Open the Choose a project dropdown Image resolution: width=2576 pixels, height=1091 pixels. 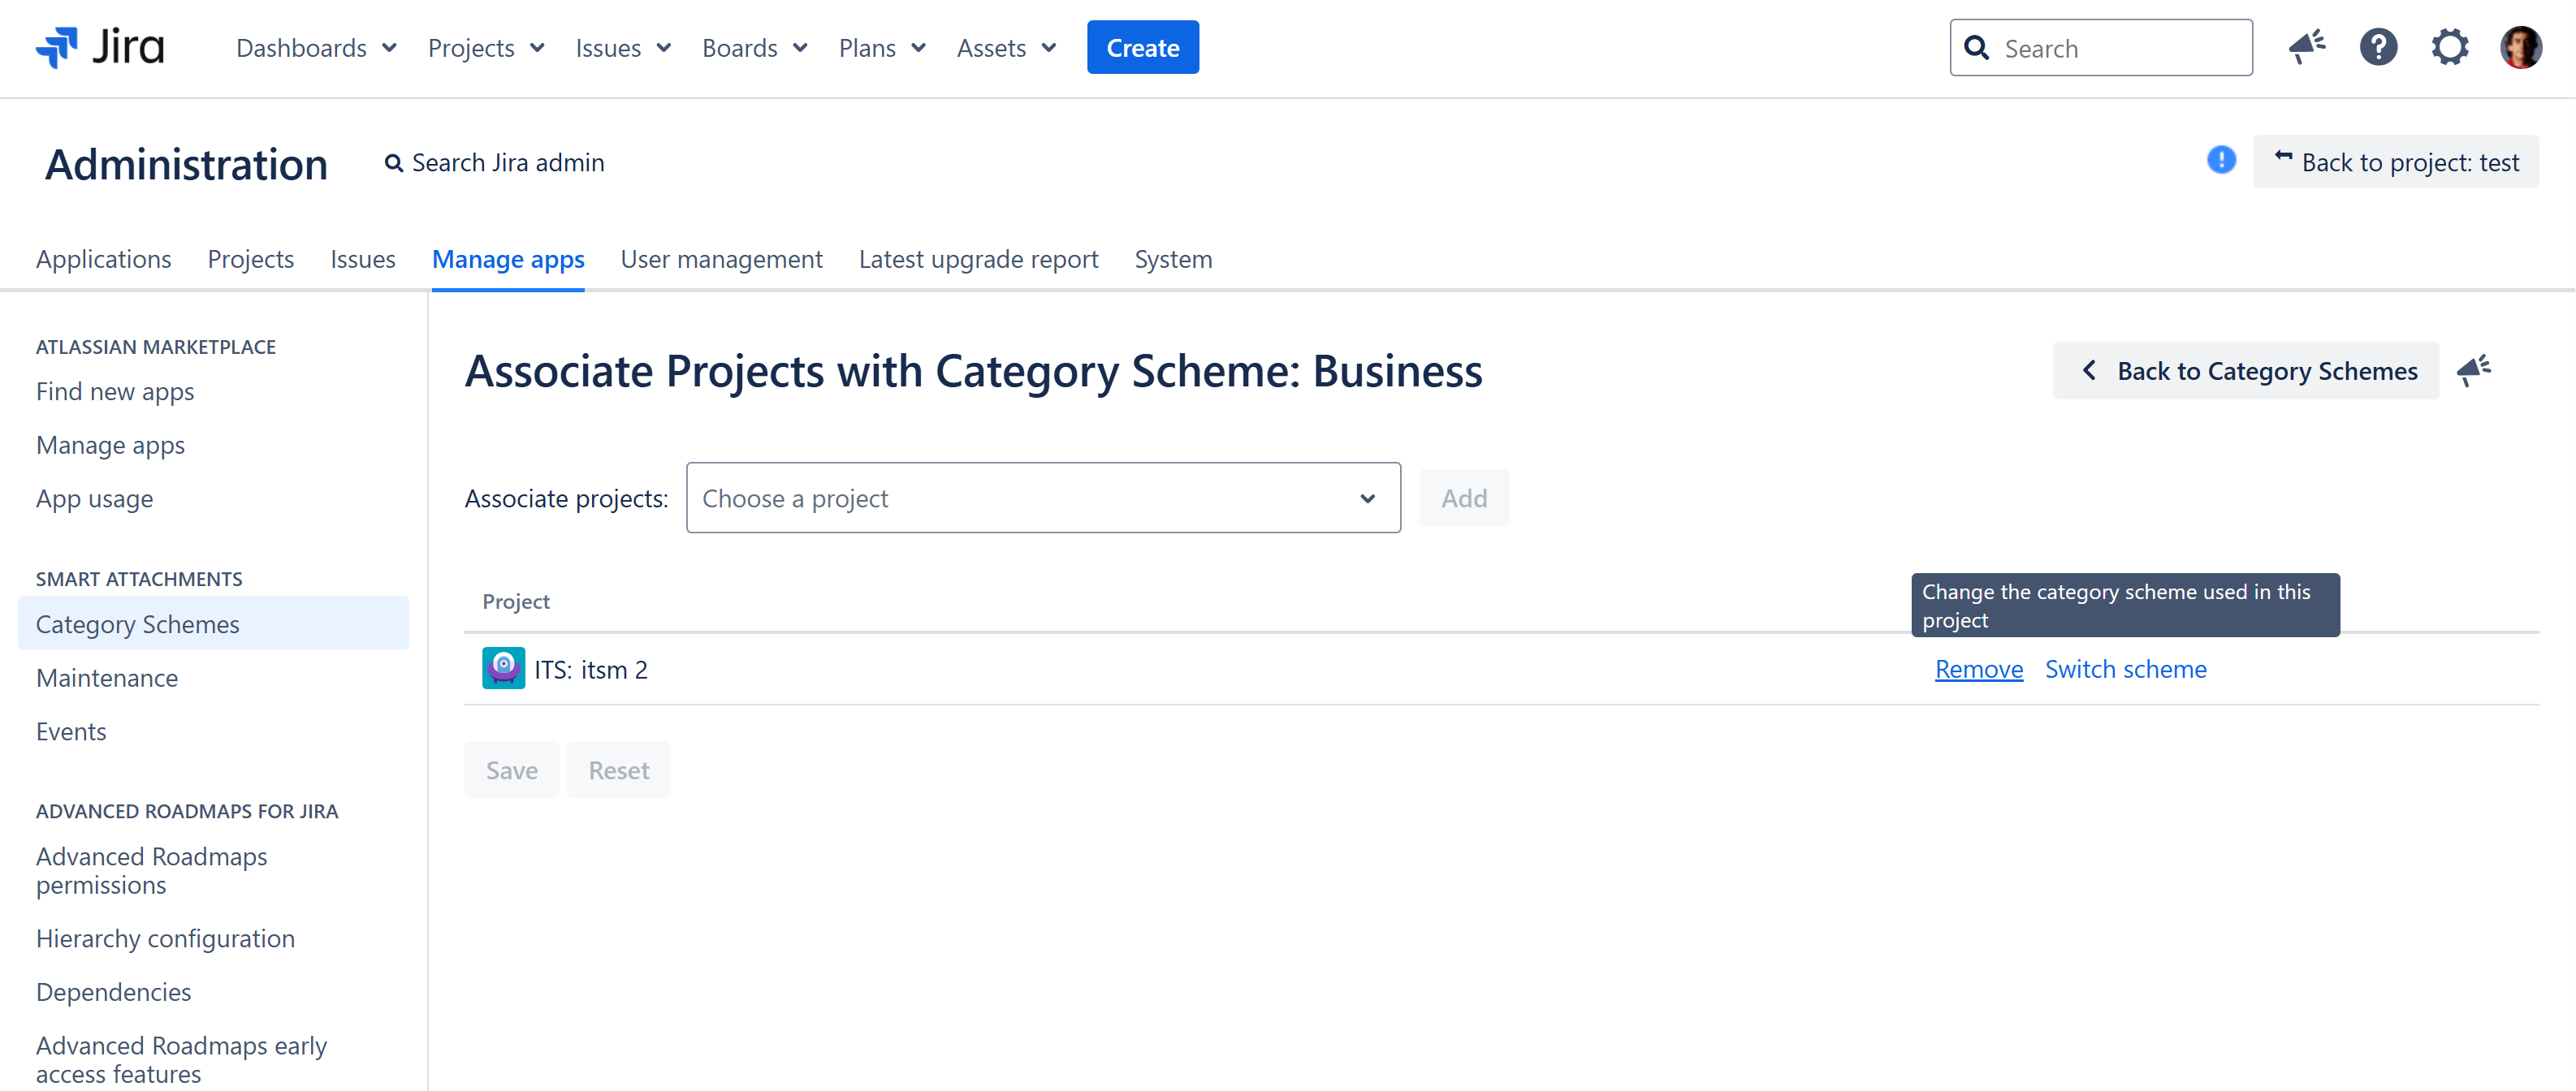tap(1043, 498)
